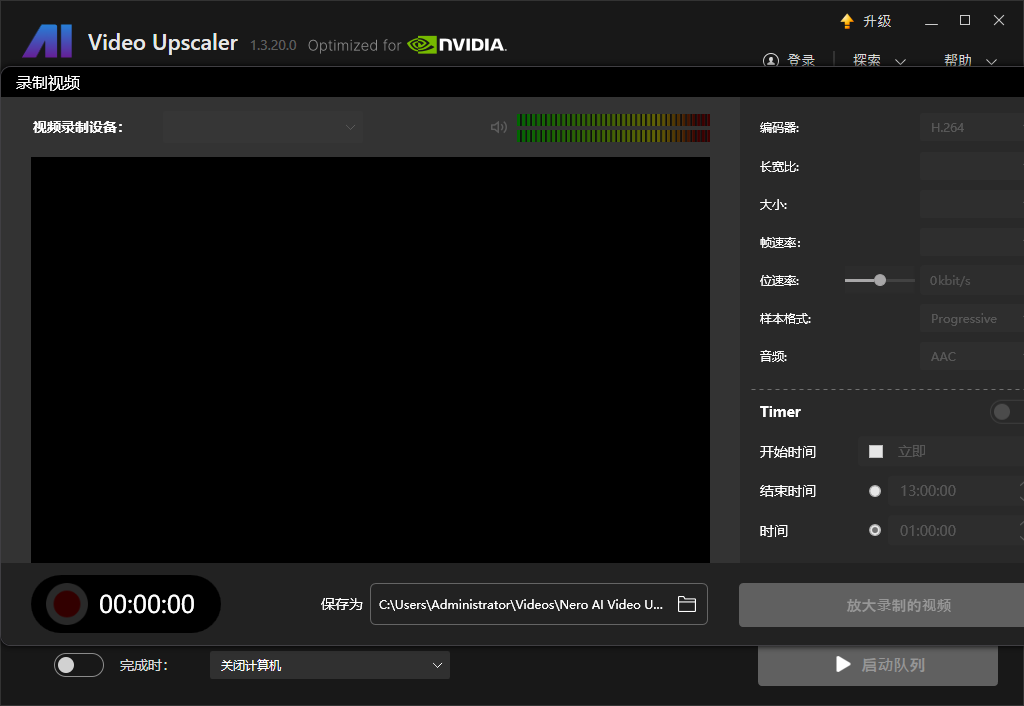This screenshot has height=706, width=1024.
Task: Click the 00:00:00 recording timer
Action: tap(147, 604)
